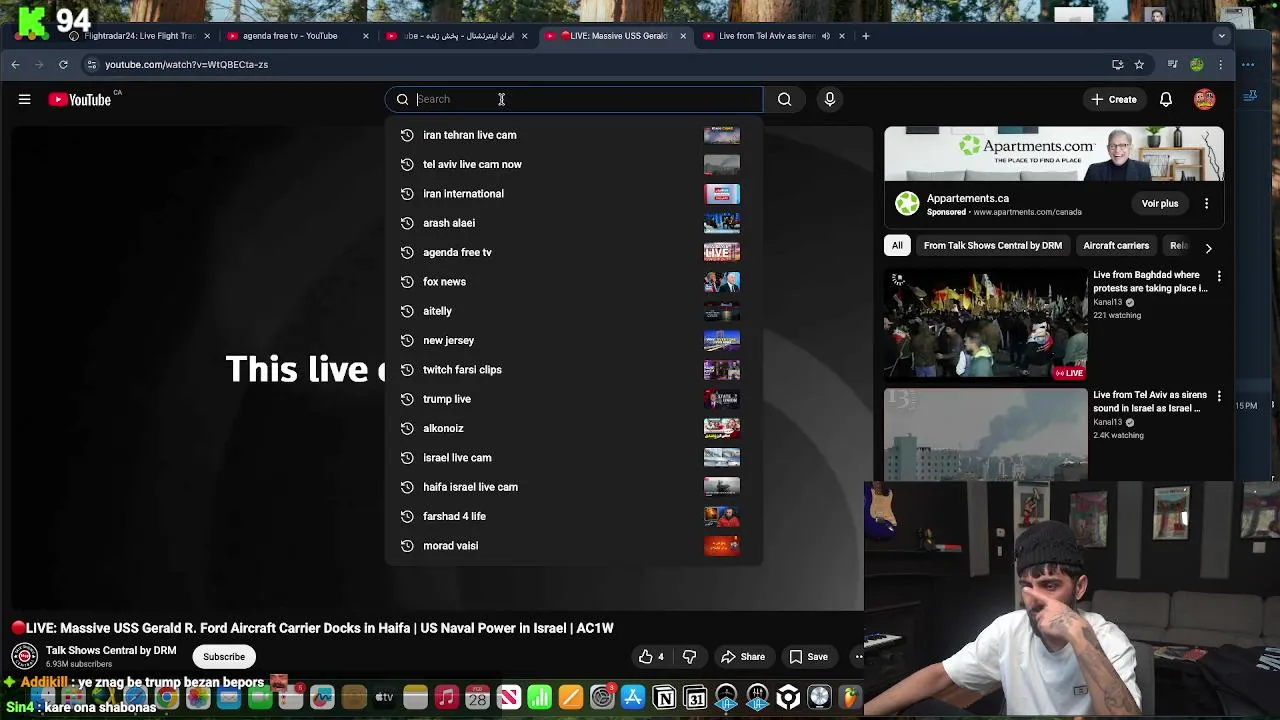Choose the 'alkonoiz' search suggestion
Image resolution: width=1280 pixels, height=720 pixels.
pyautogui.click(x=574, y=428)
